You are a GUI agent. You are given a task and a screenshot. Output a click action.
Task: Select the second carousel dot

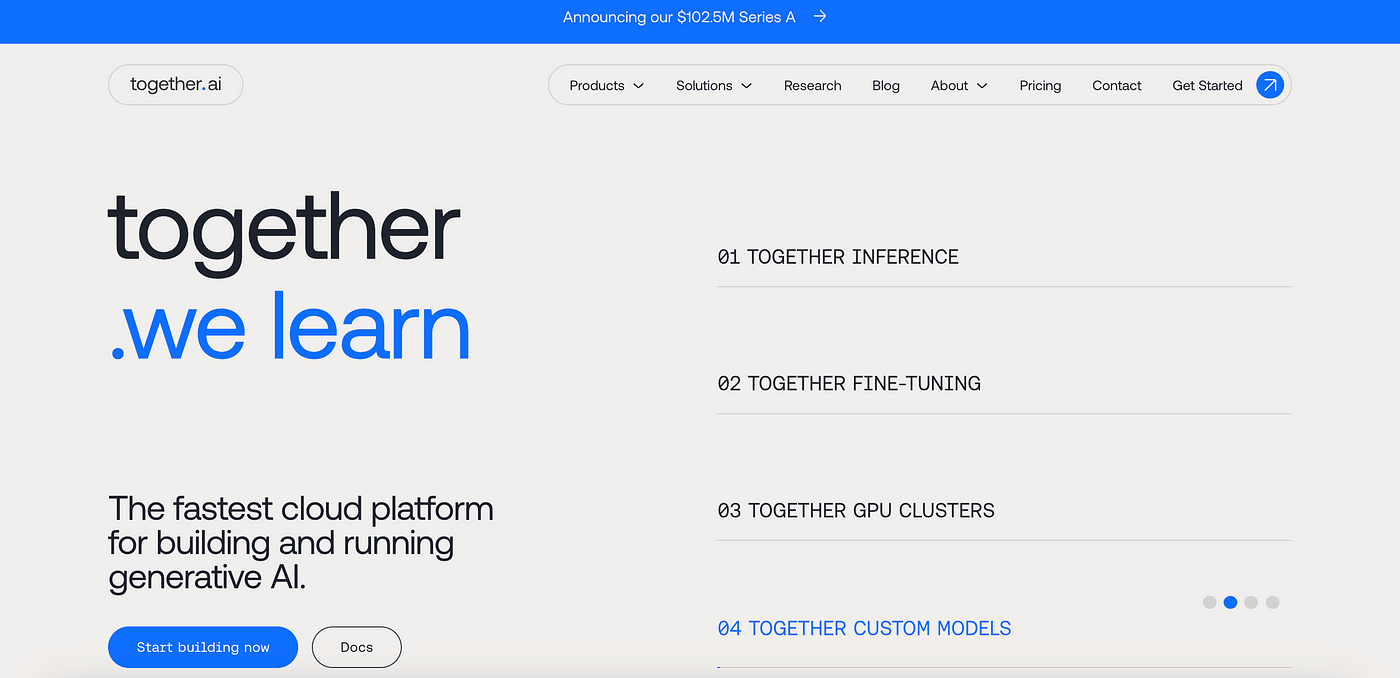click(x=1230, y=602)
